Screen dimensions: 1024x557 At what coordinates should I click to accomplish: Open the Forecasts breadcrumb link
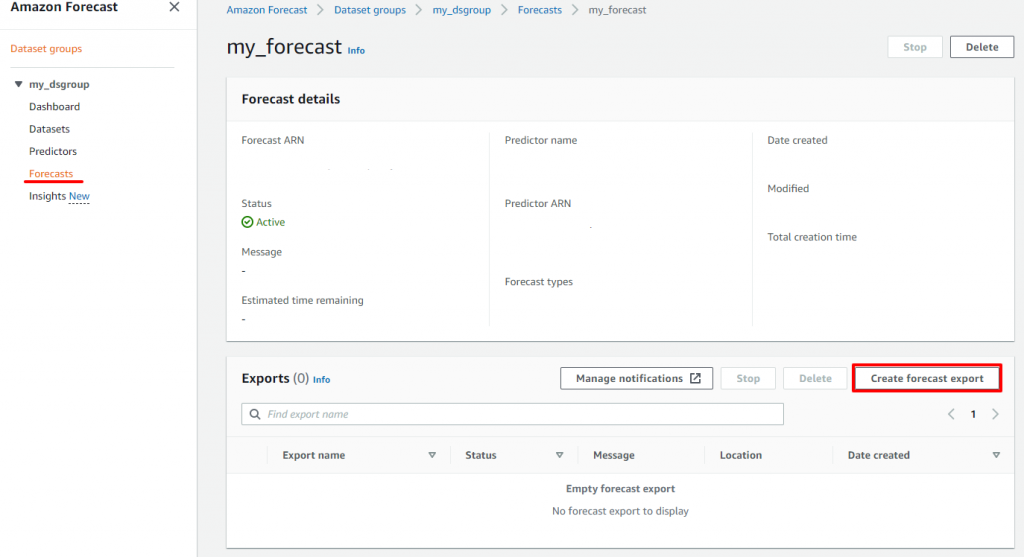(539, 10)
